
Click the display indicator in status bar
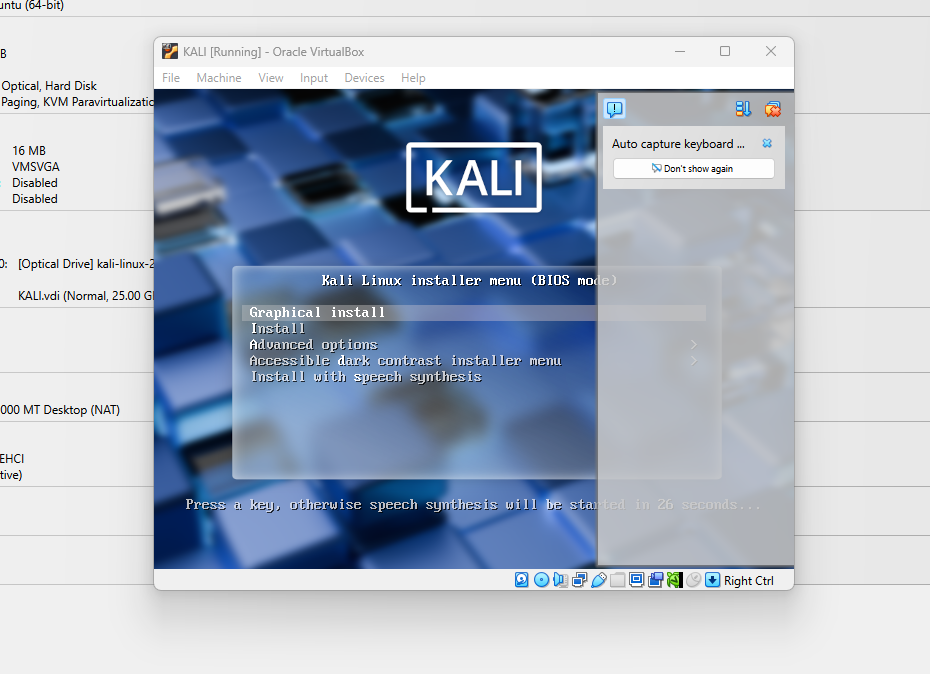pyautogui.click(x=636, y=580)
